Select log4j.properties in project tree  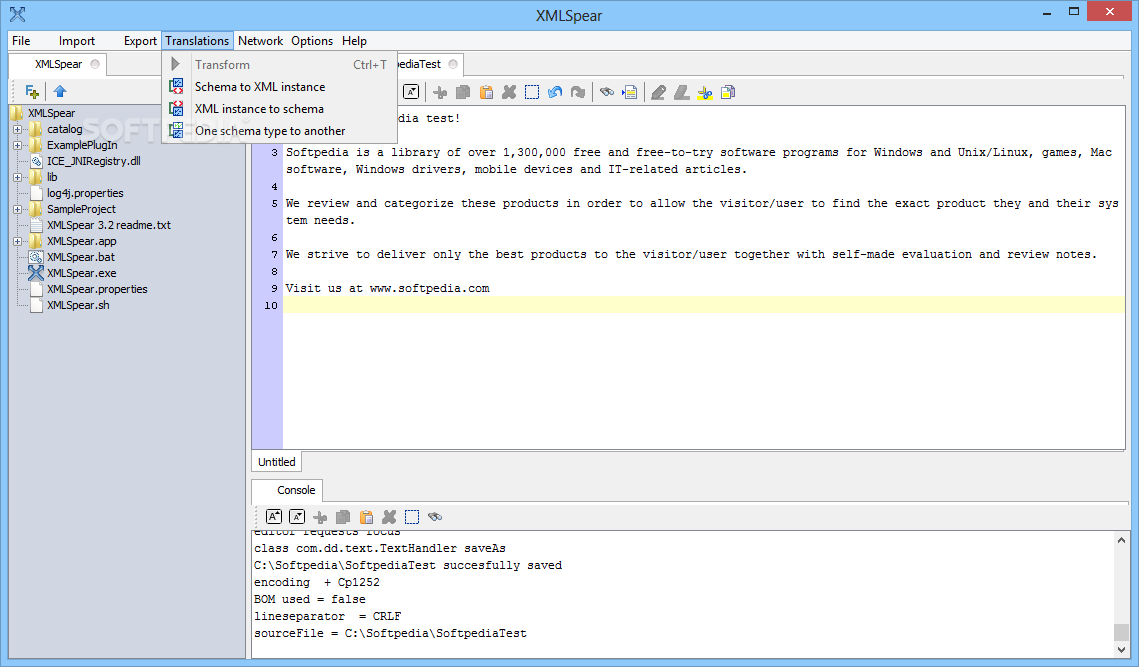click(85, 193)
